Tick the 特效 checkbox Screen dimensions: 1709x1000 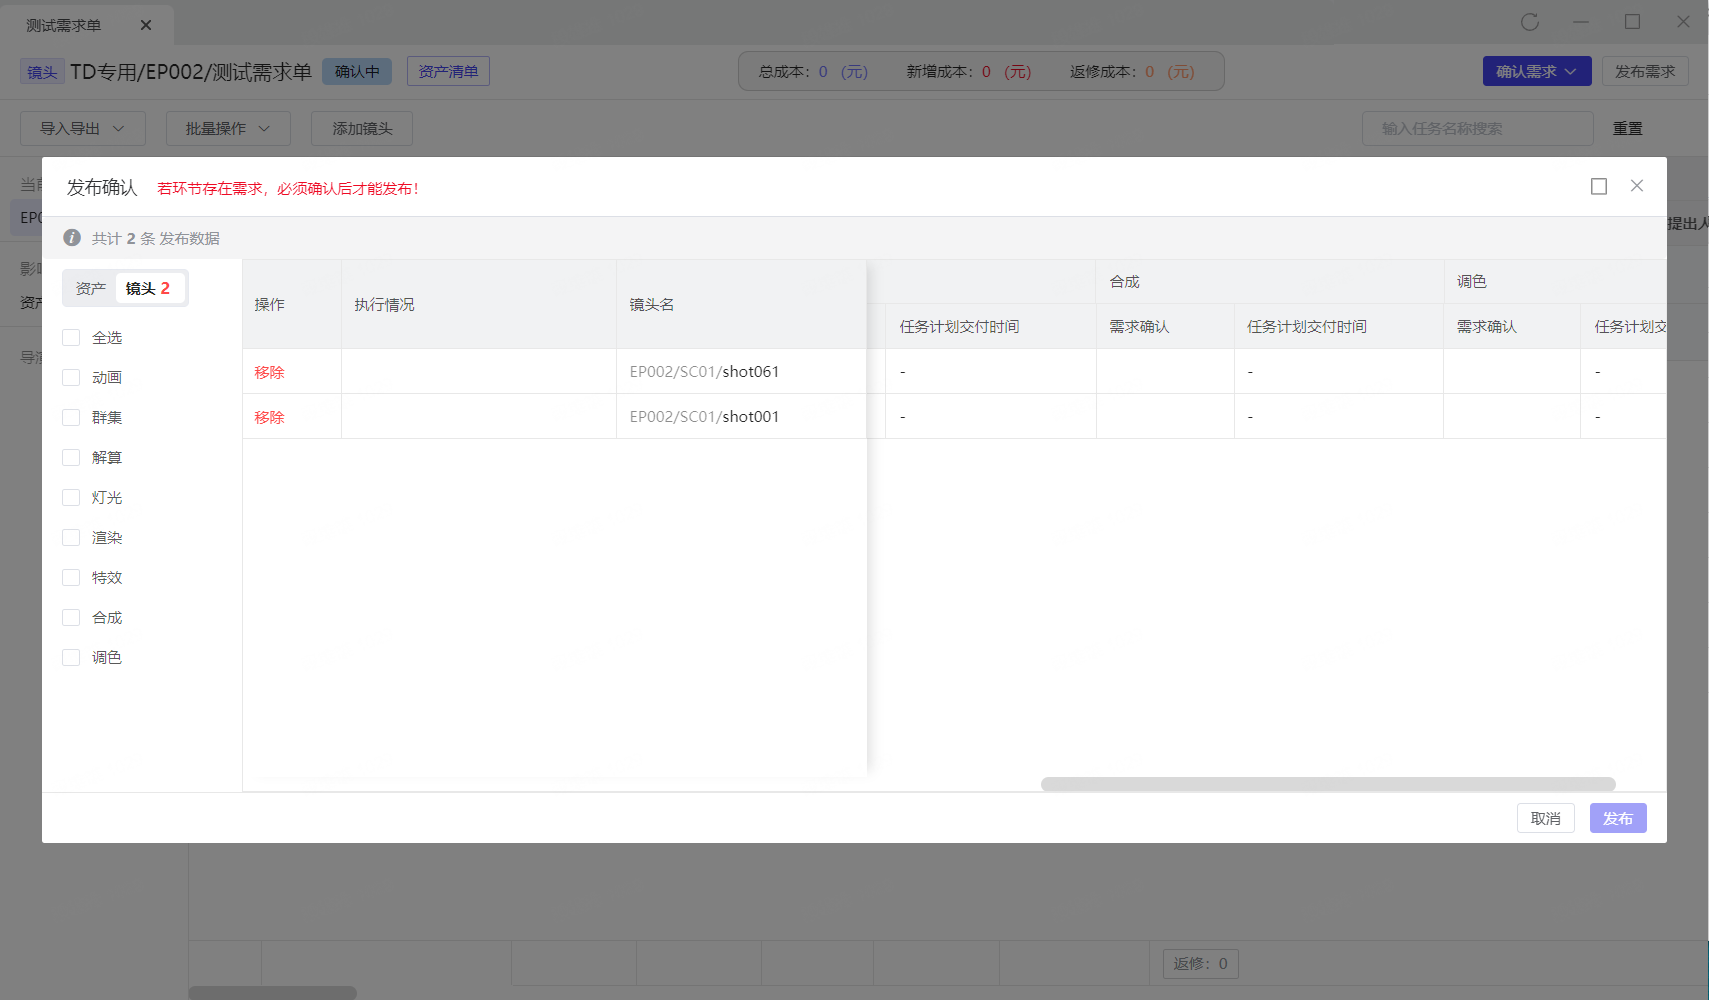pos(71,578)
